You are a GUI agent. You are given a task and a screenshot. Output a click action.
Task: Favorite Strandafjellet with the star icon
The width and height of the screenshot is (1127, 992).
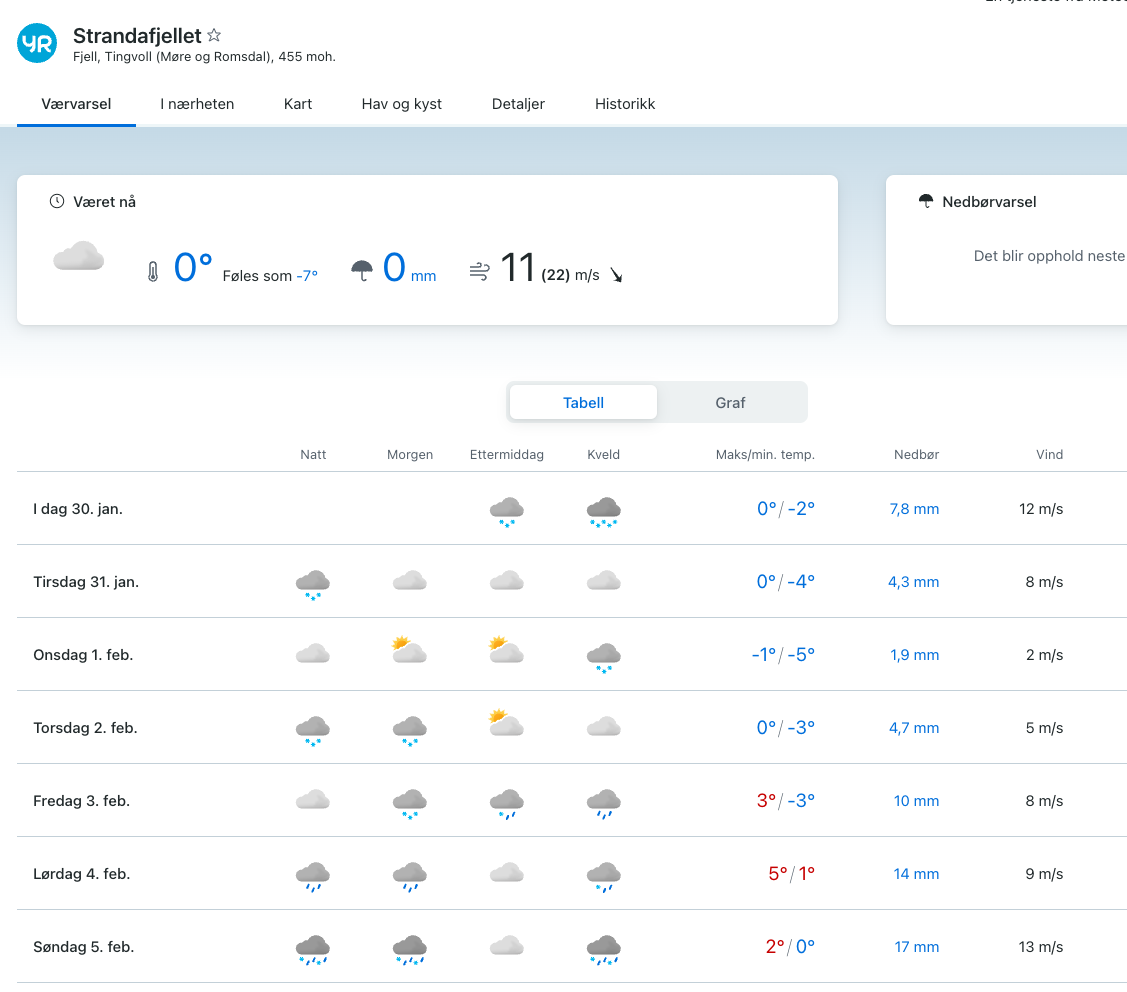(x=214, y=35)
